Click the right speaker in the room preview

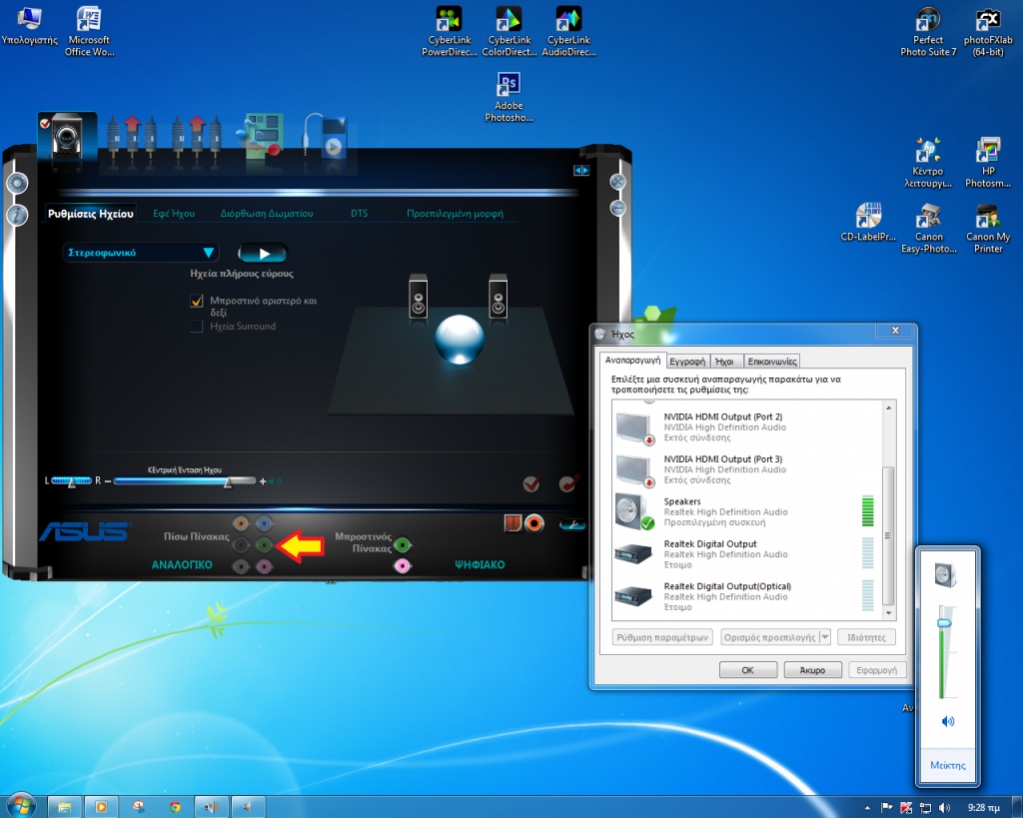[498, 296]
